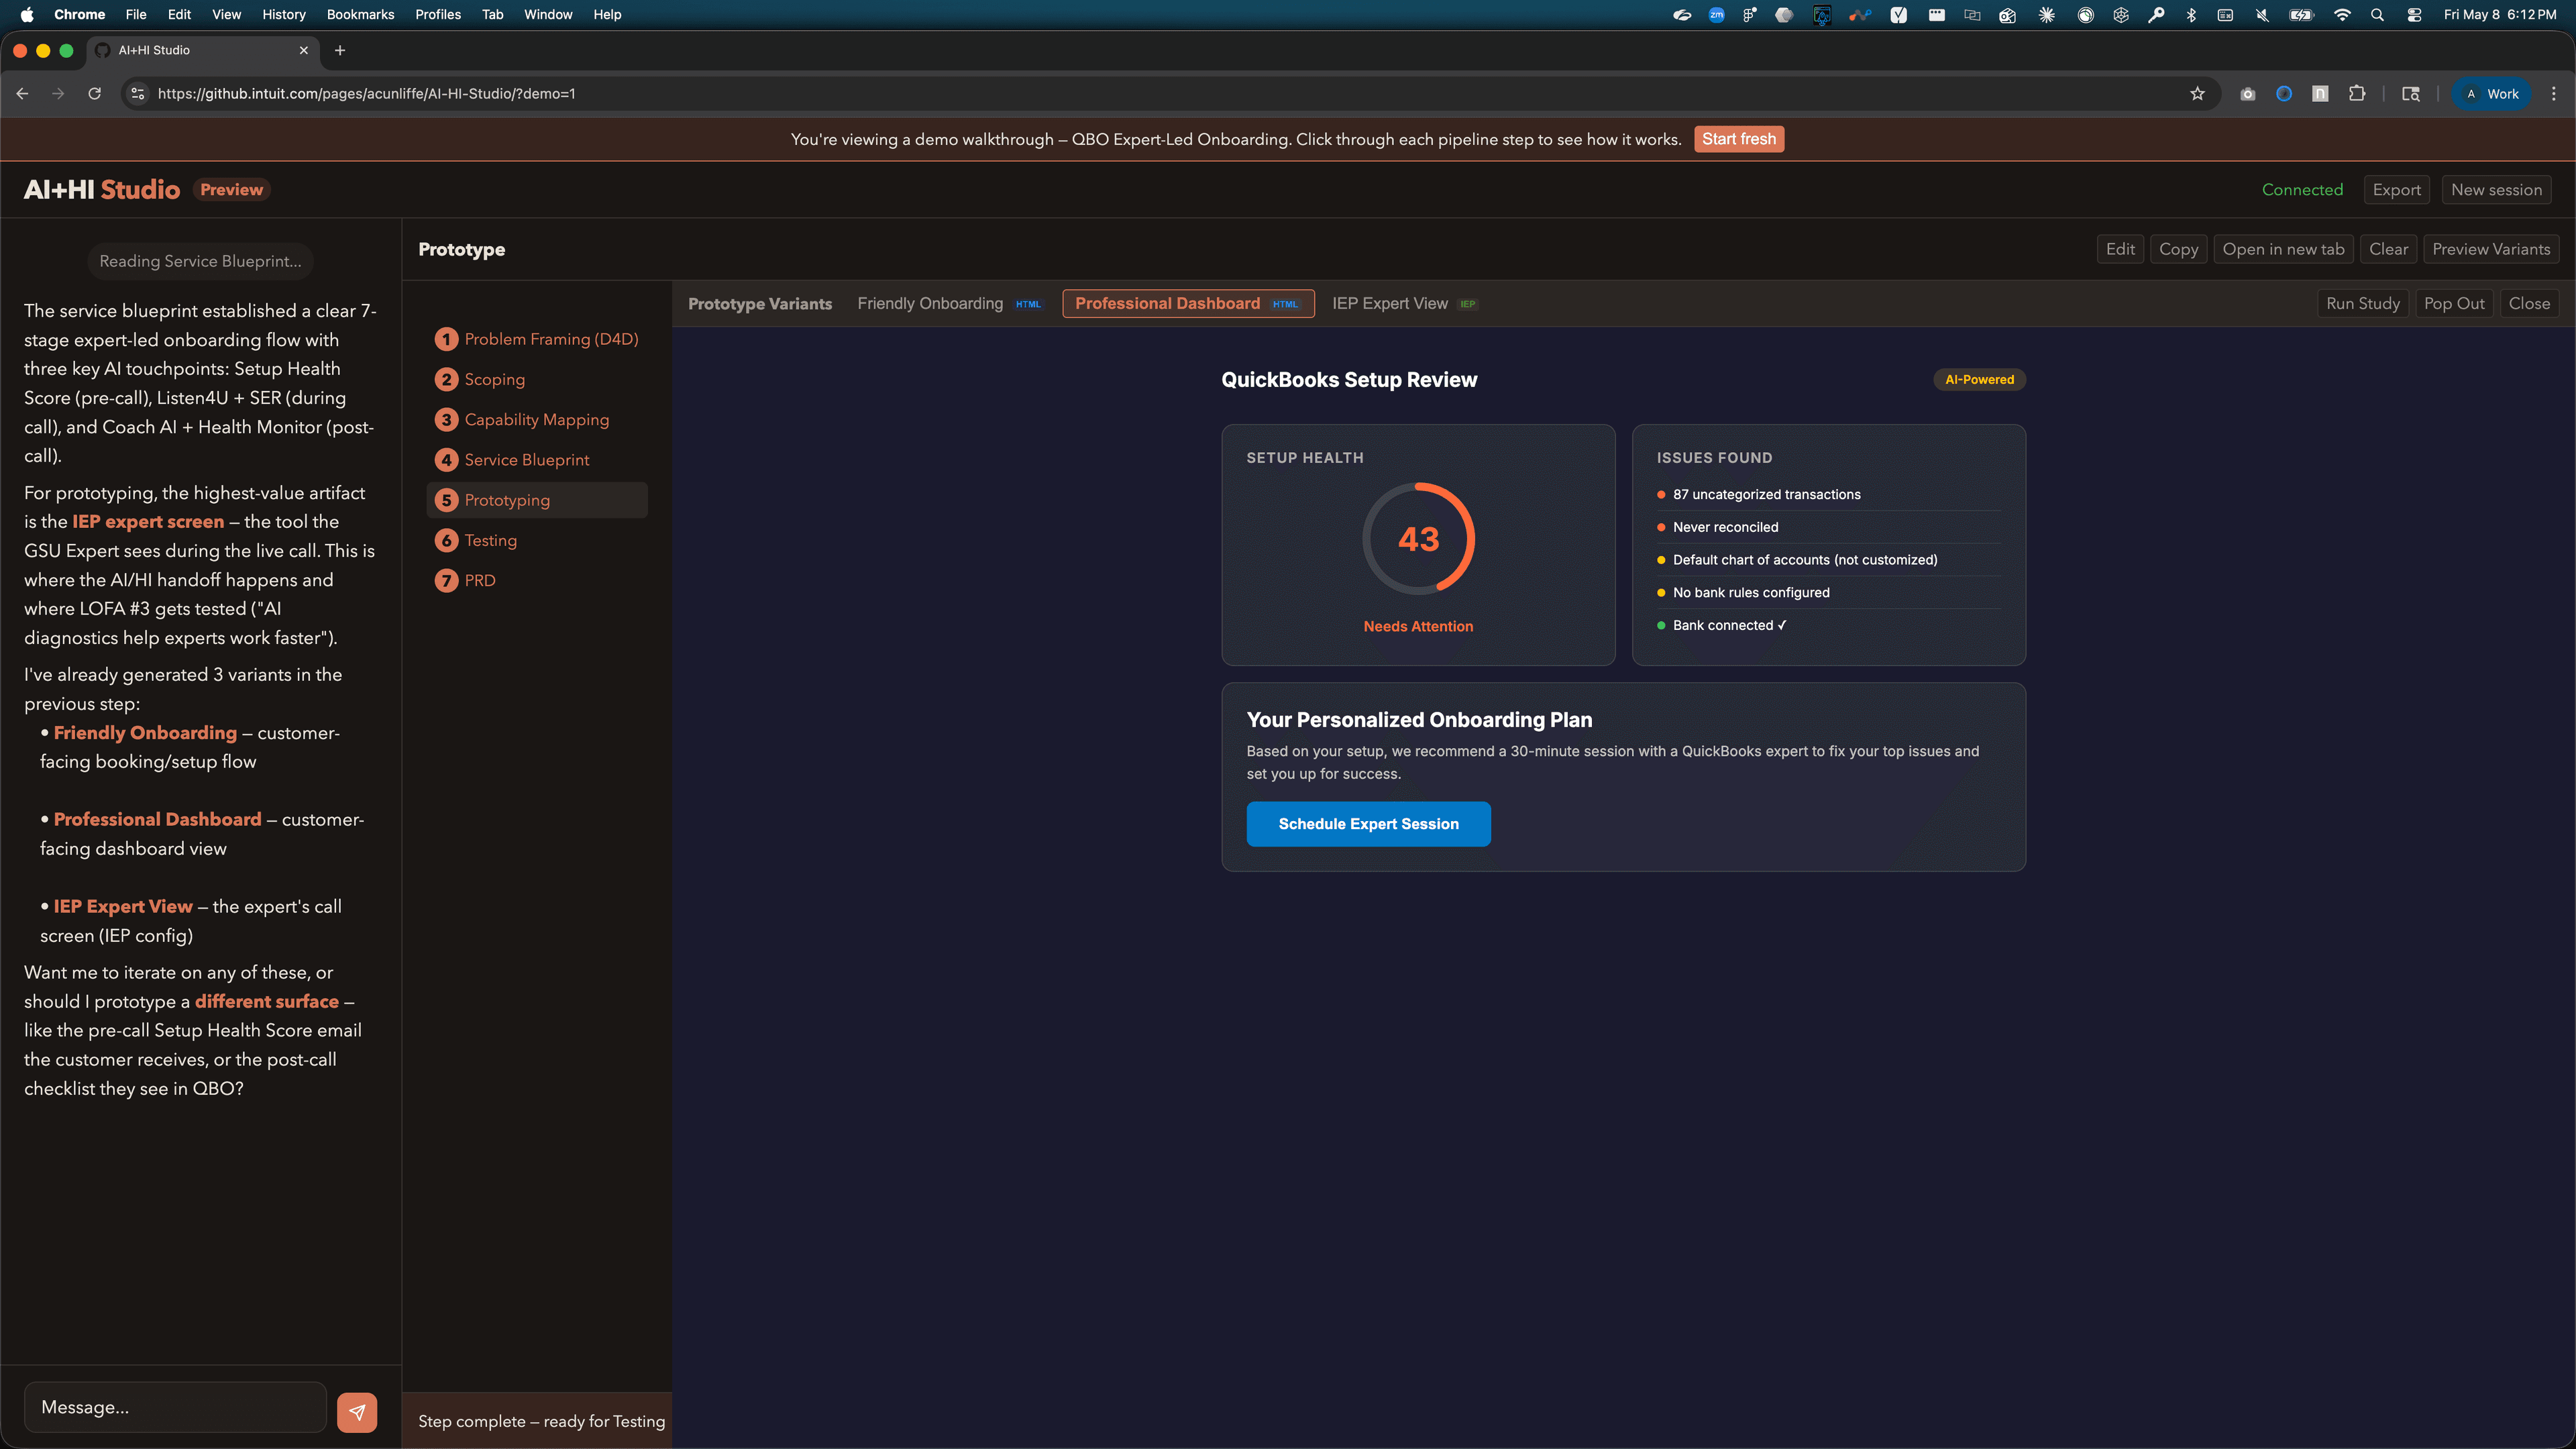
Task: Click the Preview badge next to AI+HI Studio
Action: (x=231, y=190)
